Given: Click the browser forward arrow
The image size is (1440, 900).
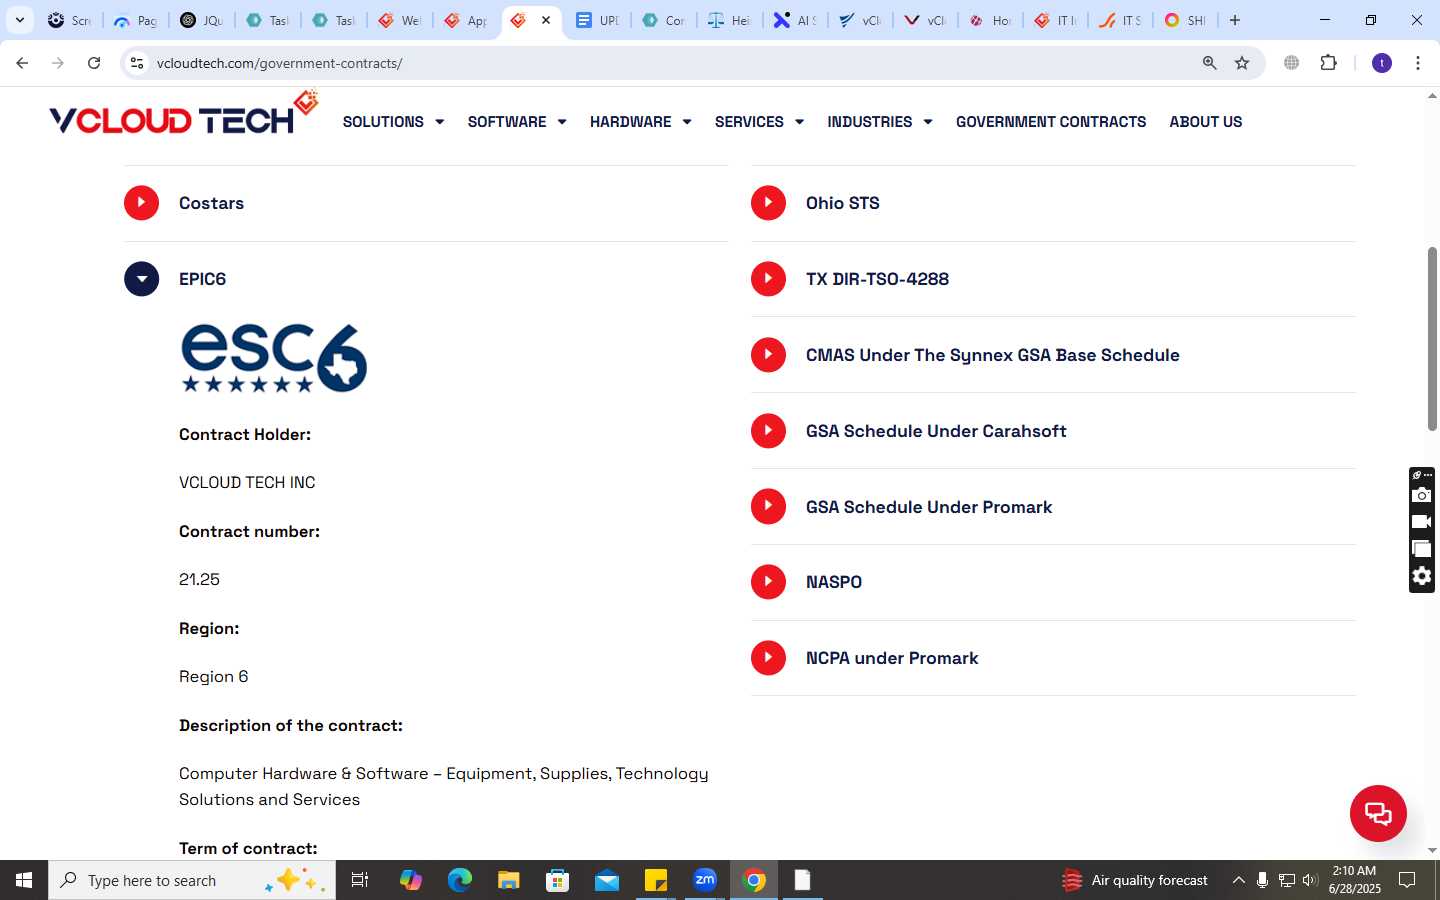Looking at the screenshot, I should pos(58,63).
